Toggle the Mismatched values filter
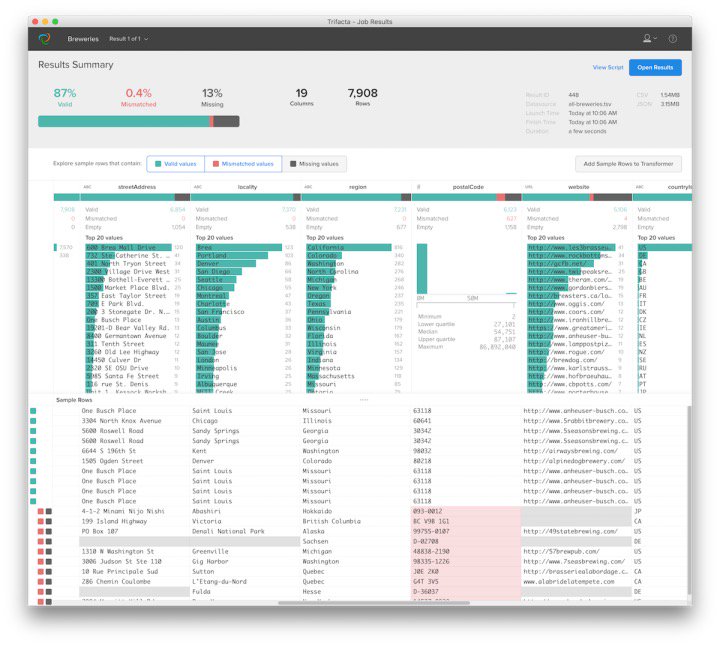720x646 pixels. tap(243, 164)
